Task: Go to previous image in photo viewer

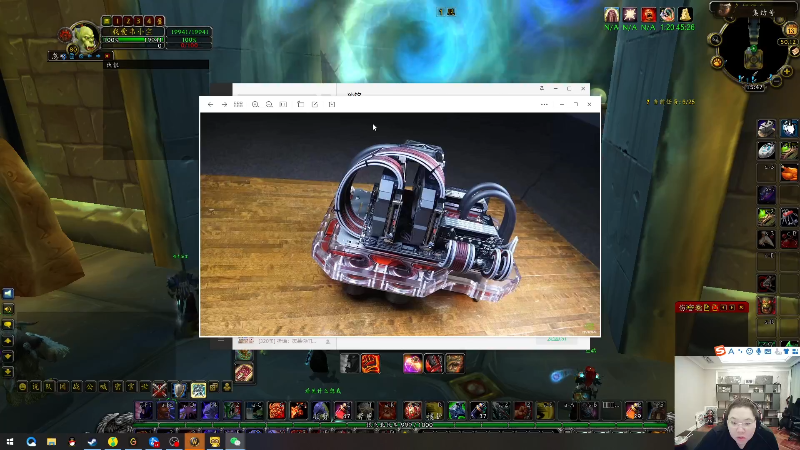Action: (x=210, y=104)
